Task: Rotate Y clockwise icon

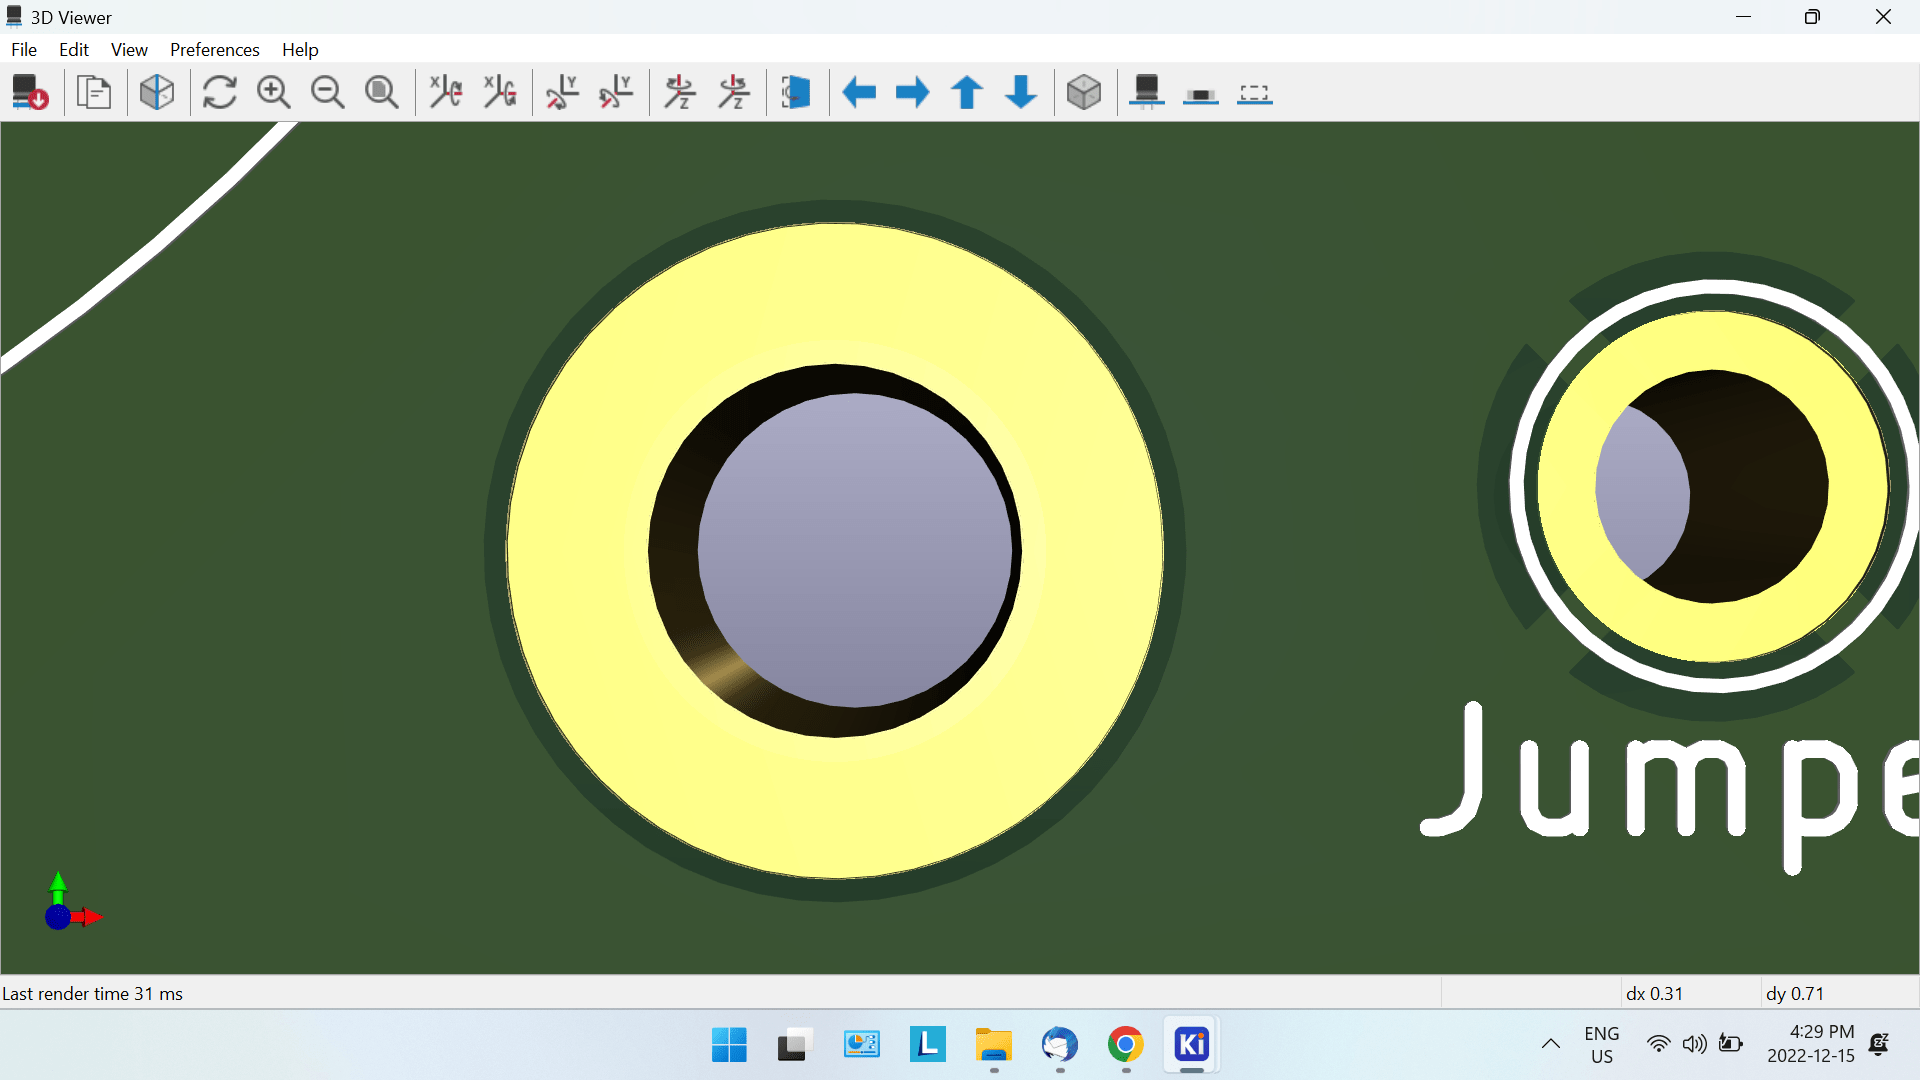Action: (x=562, y=92)
